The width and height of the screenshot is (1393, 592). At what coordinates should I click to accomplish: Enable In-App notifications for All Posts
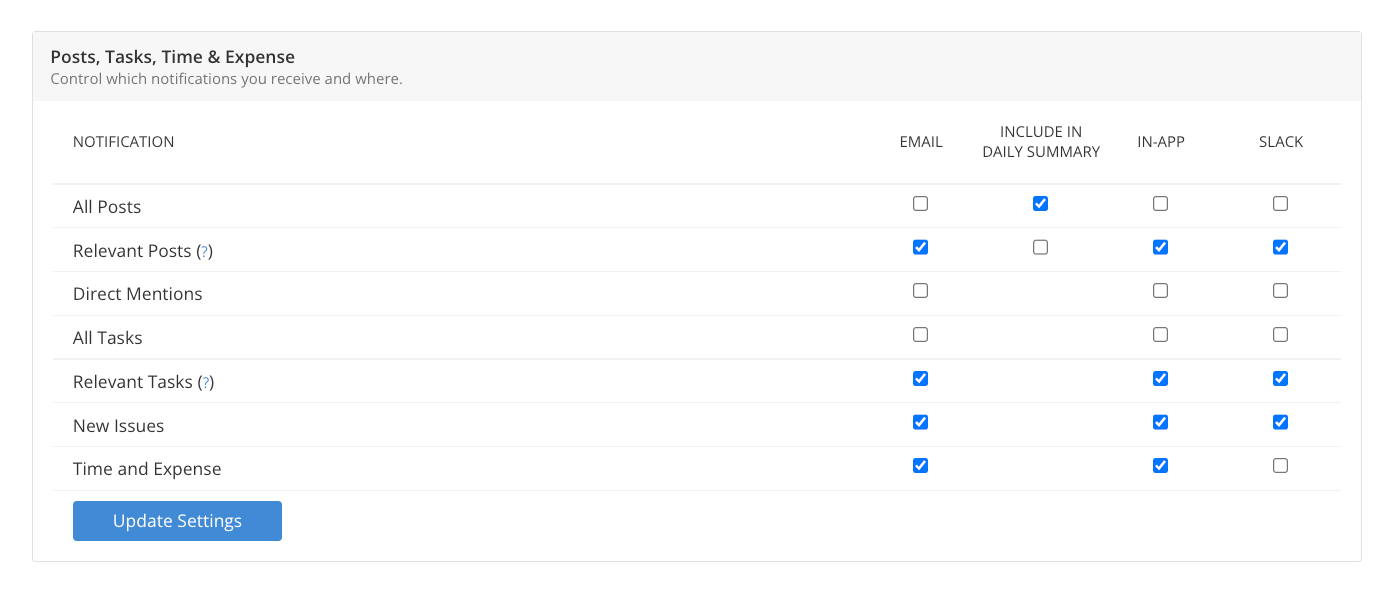pyautogui.click(x=1160, y=204)
